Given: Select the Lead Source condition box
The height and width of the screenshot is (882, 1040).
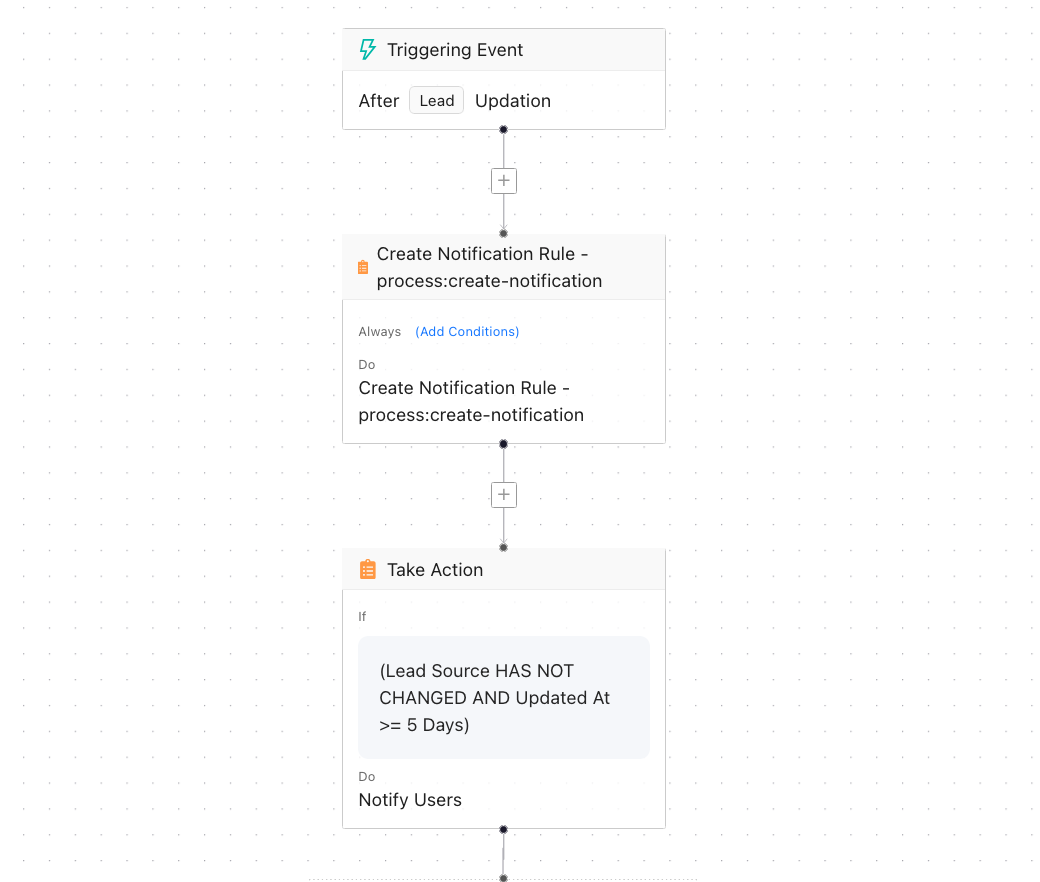Looking at the screenshot, I should [503, 697].
